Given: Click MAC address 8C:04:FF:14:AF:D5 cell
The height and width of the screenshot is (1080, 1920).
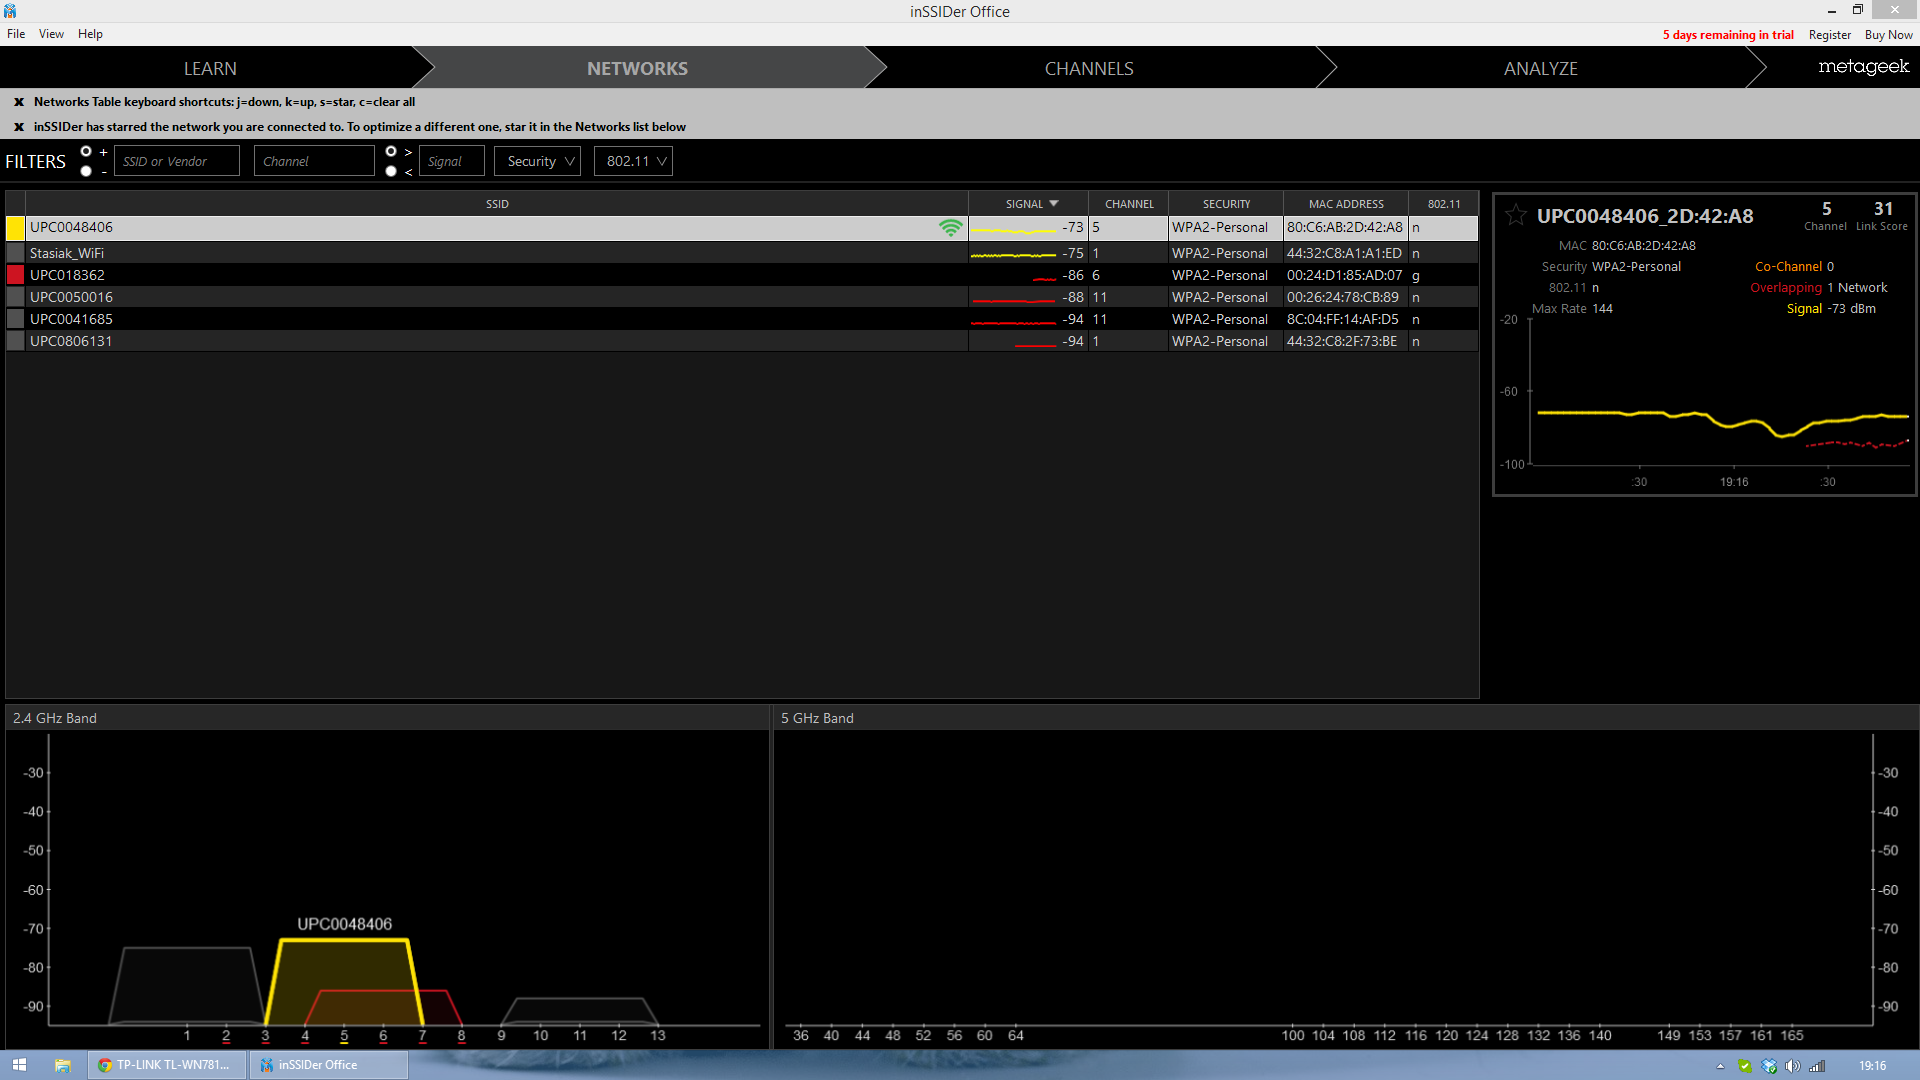Looking at the screenshot, I should 1345,319.
